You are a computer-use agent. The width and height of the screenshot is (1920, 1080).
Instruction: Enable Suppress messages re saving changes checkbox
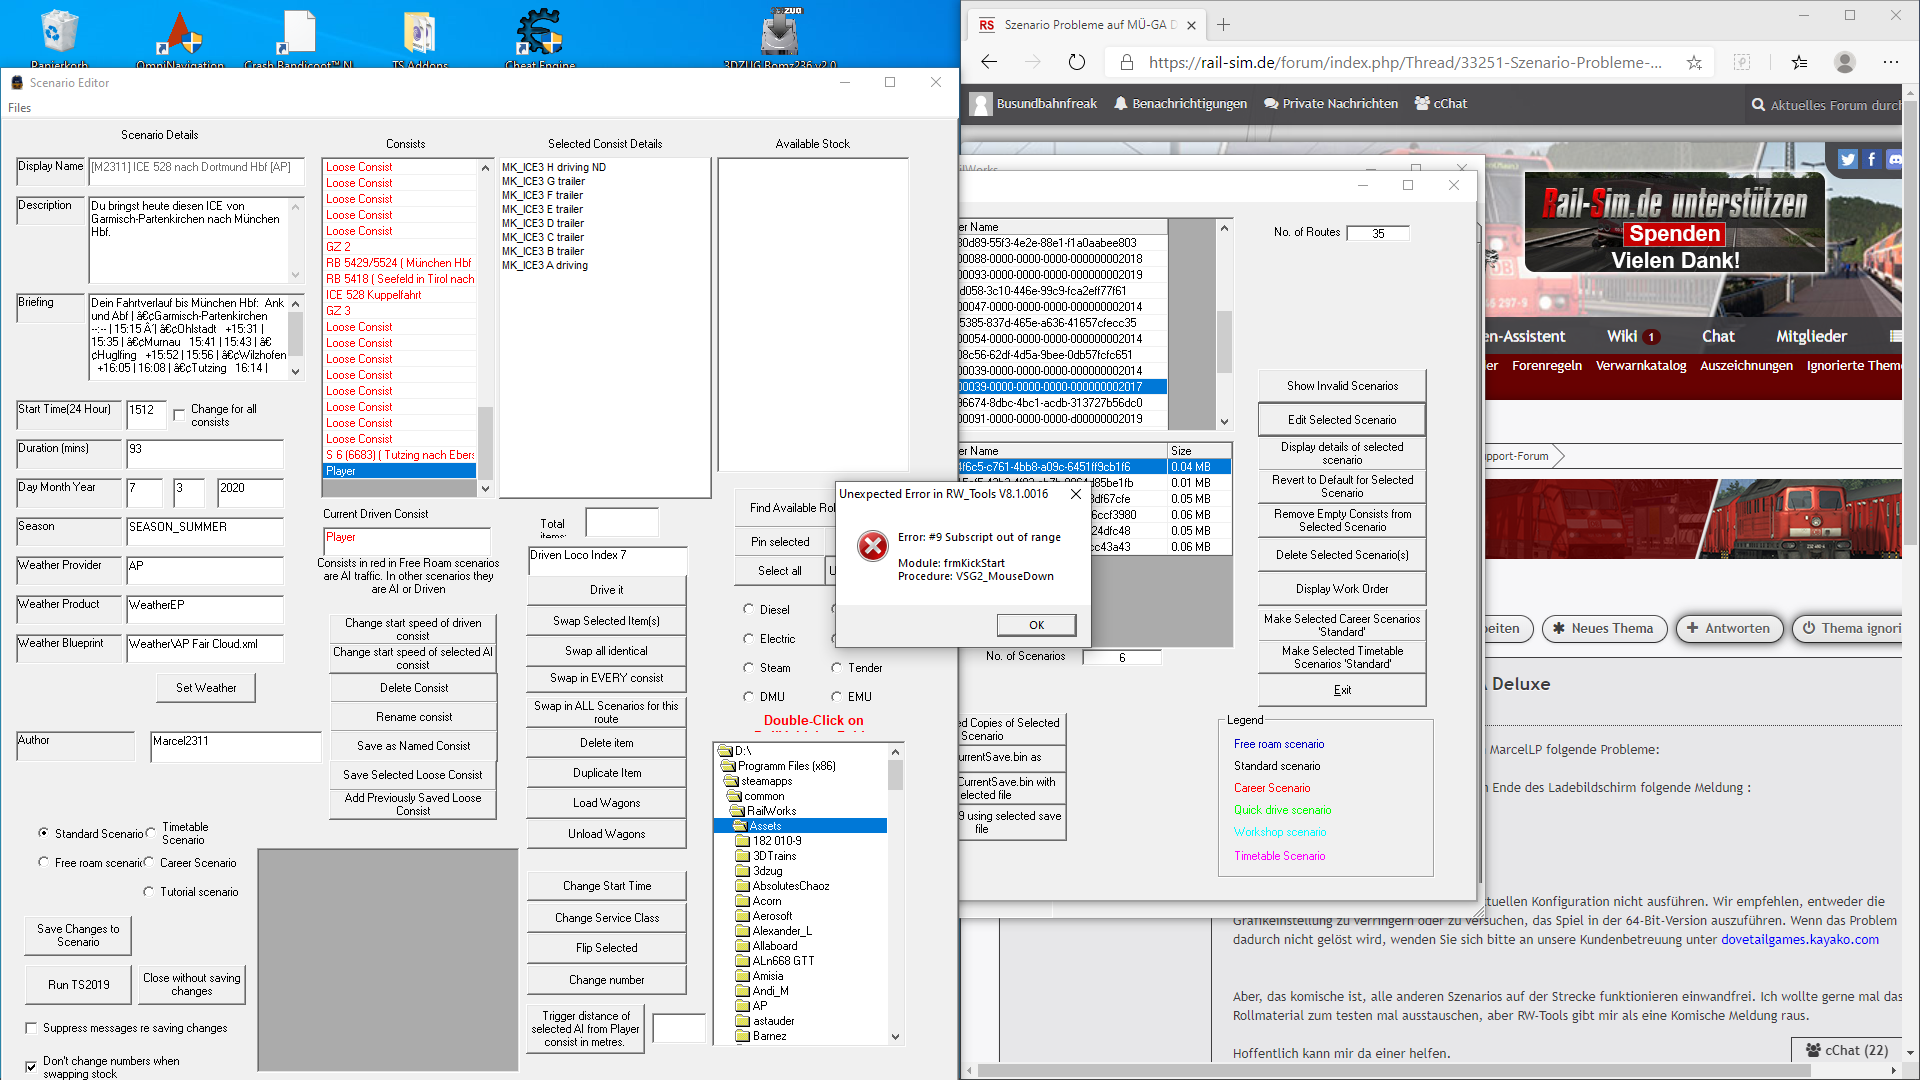(31, 1028)
